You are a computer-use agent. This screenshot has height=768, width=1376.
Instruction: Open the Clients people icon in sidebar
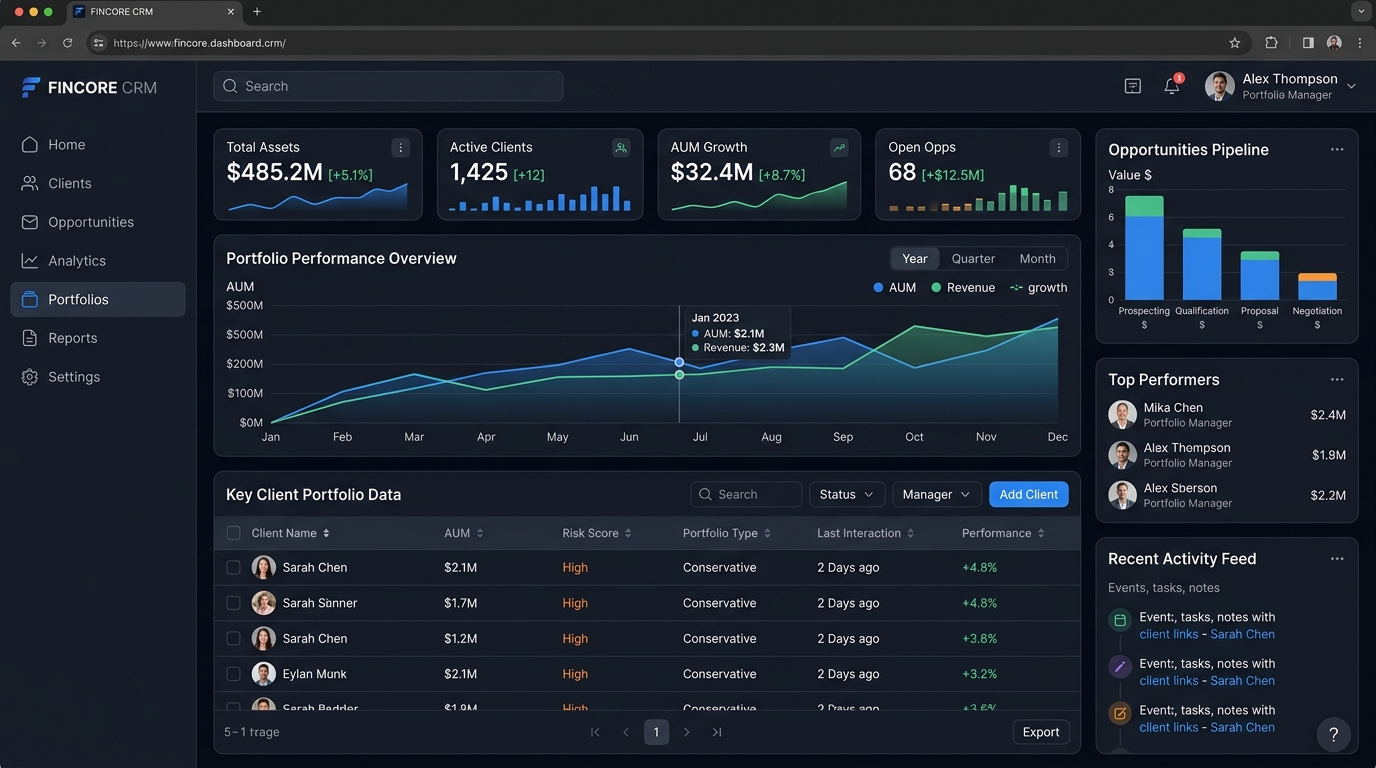30,184
